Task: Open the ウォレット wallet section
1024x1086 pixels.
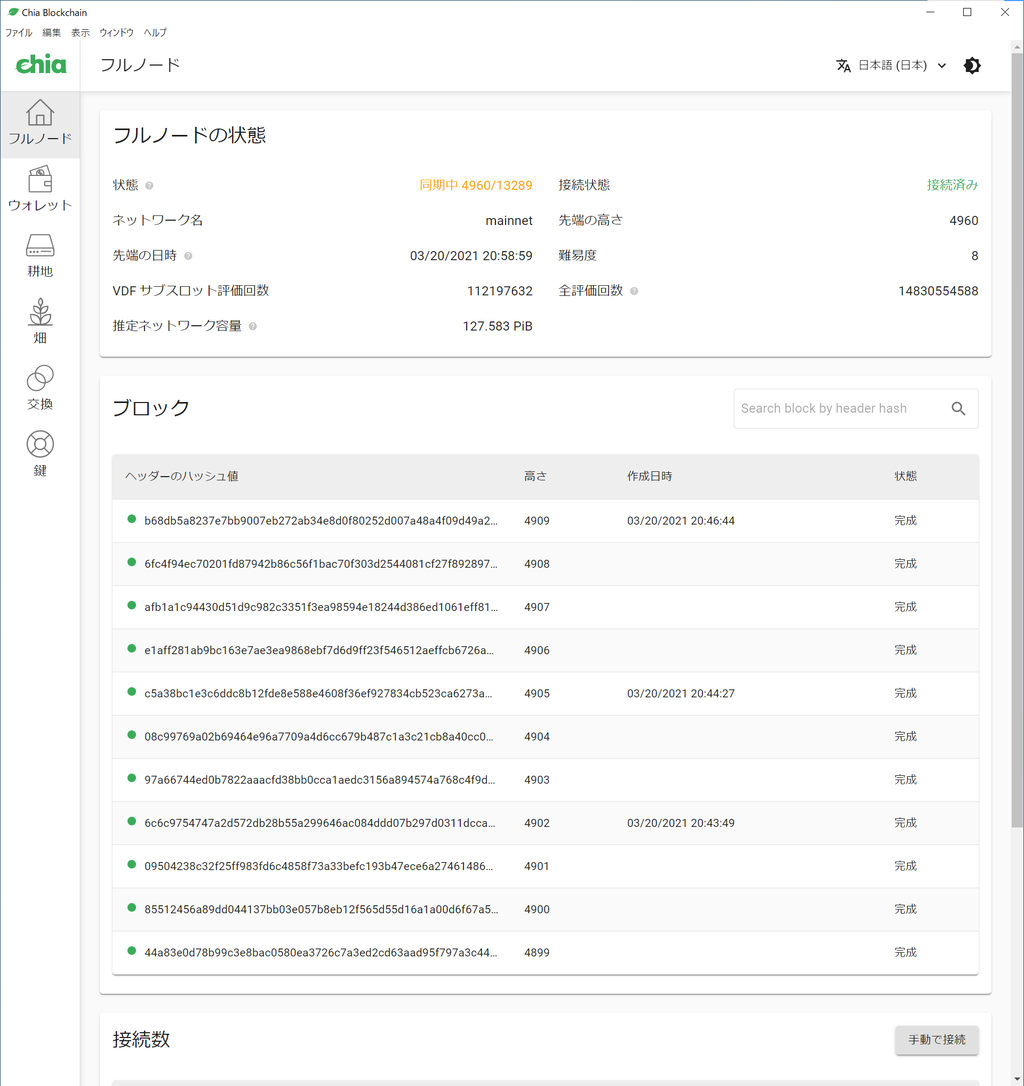Action: click(x=40, y=189)
